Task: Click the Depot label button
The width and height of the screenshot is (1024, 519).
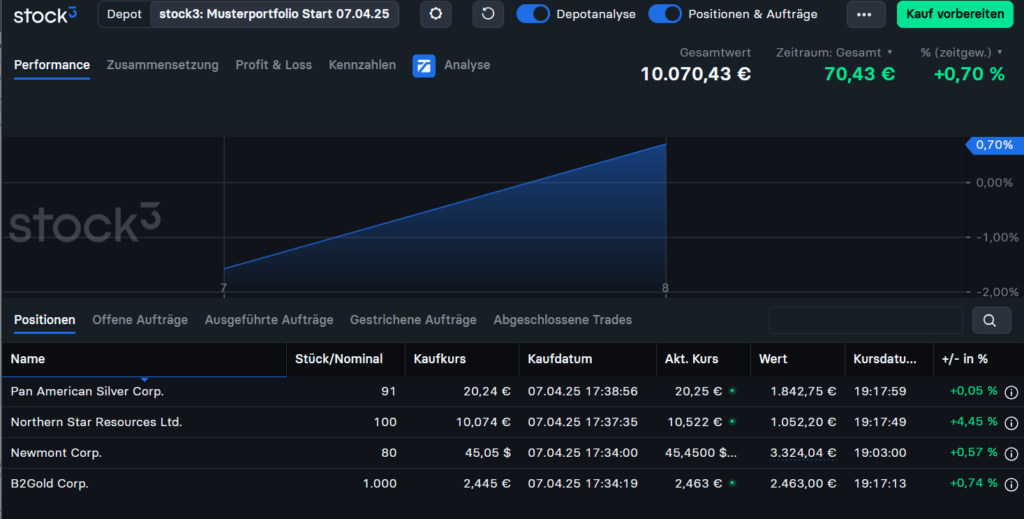Action: (124, 14)
